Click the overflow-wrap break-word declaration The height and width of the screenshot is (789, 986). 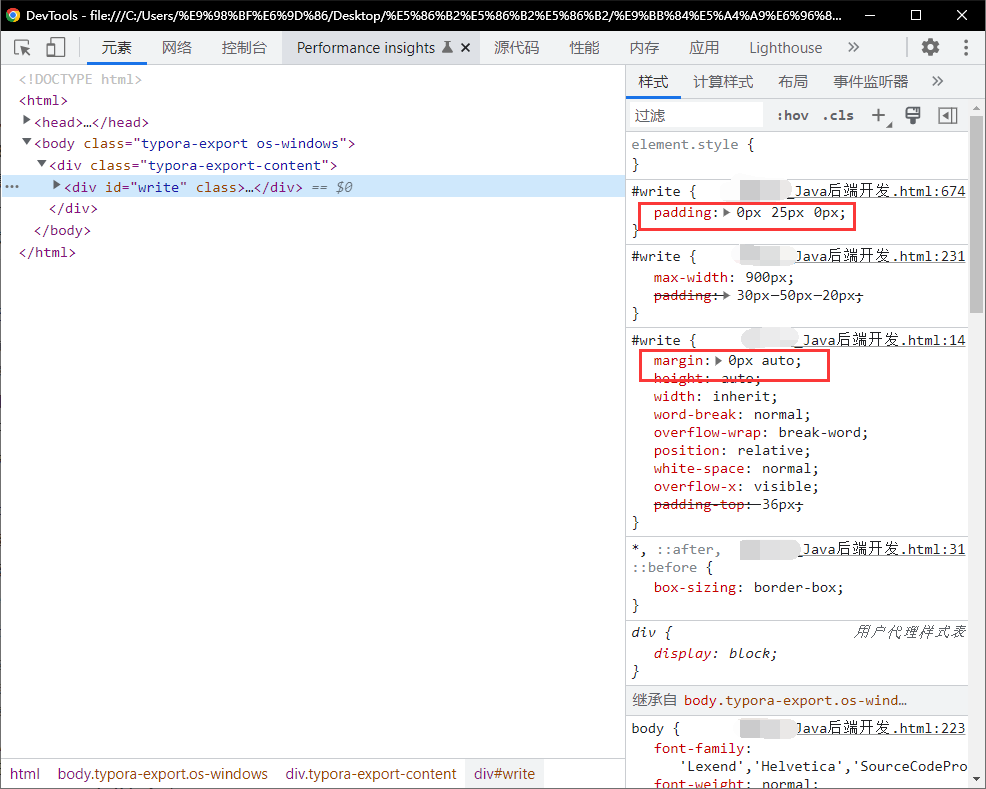click(x=761, y=433)
